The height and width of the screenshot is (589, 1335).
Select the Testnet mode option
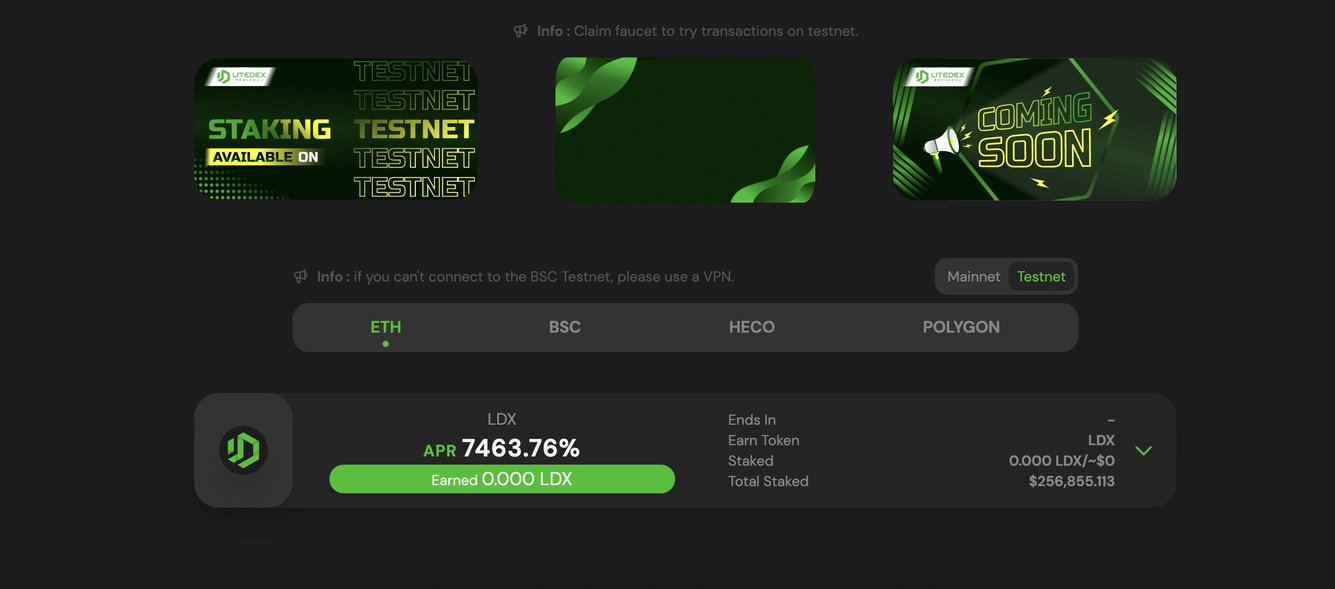(x=1041, y=277)
